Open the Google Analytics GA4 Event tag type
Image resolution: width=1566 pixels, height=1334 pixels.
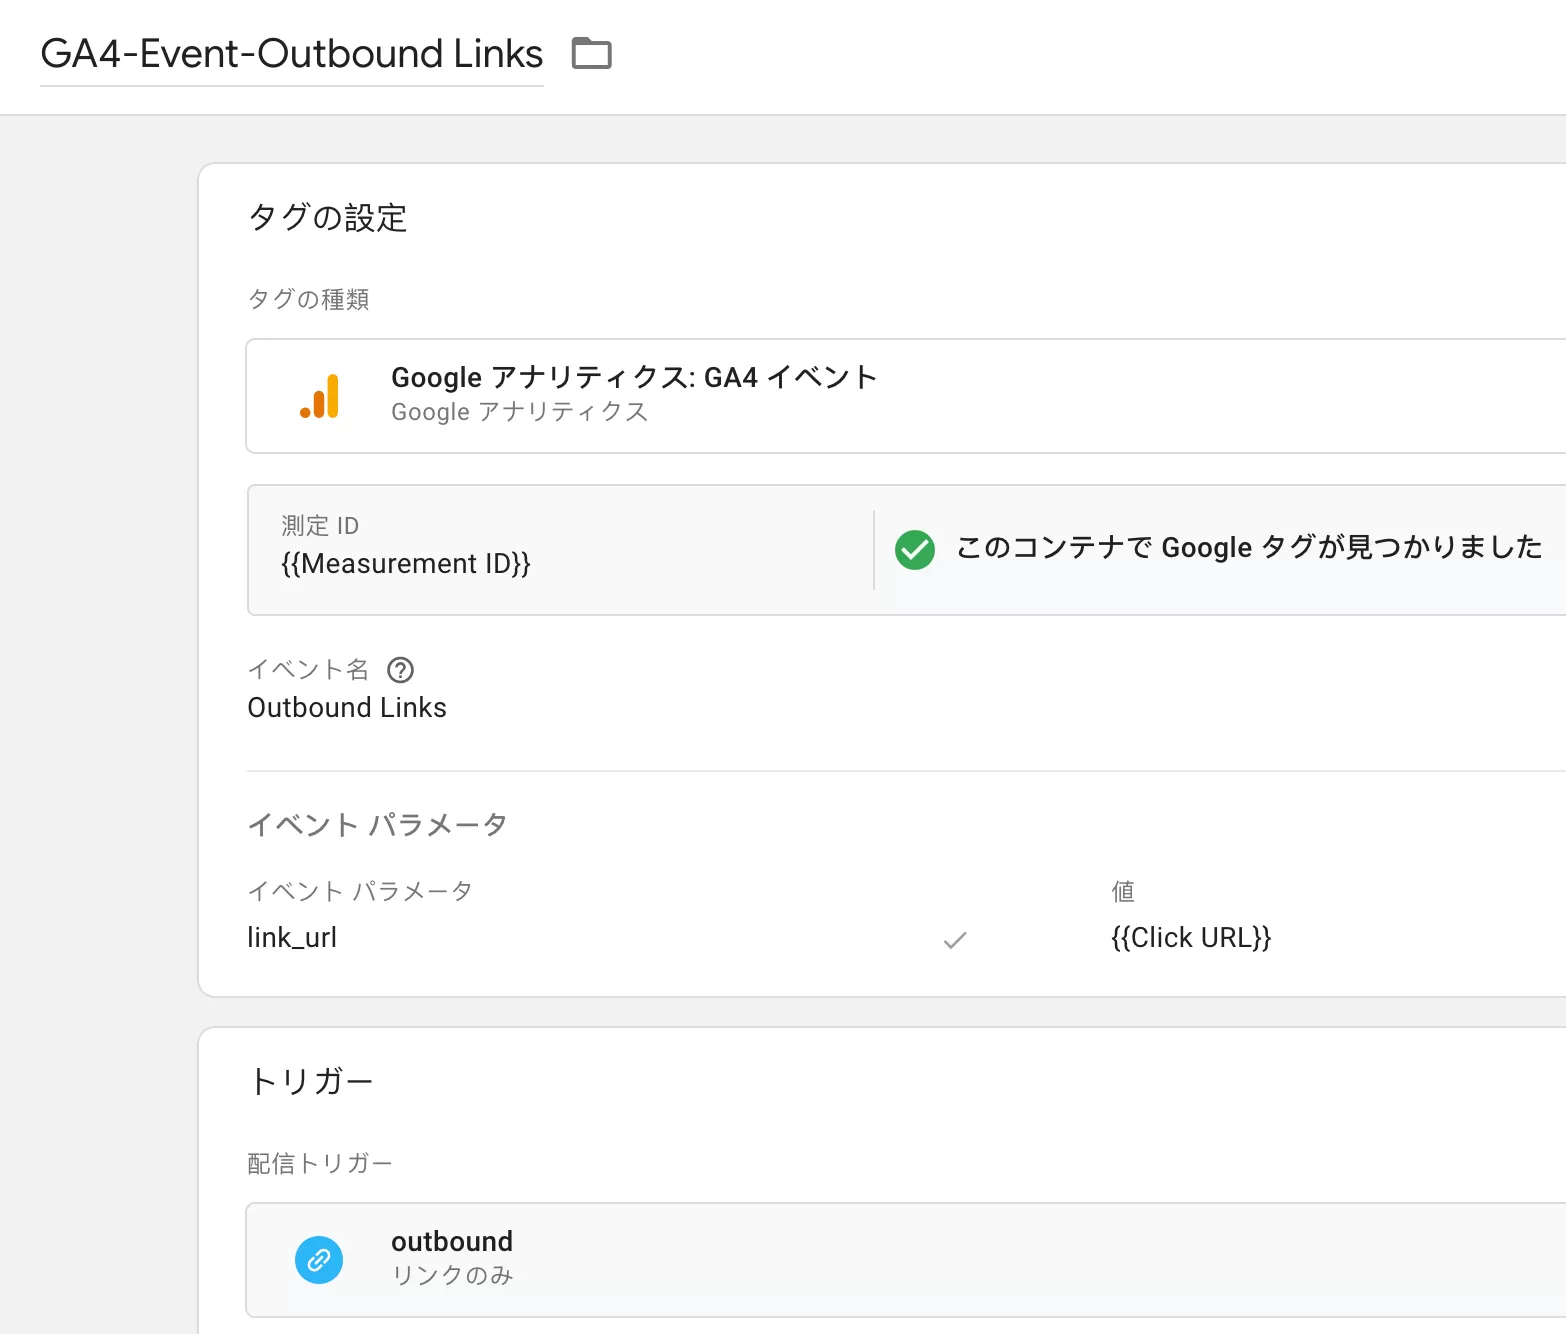click(906, 396)
